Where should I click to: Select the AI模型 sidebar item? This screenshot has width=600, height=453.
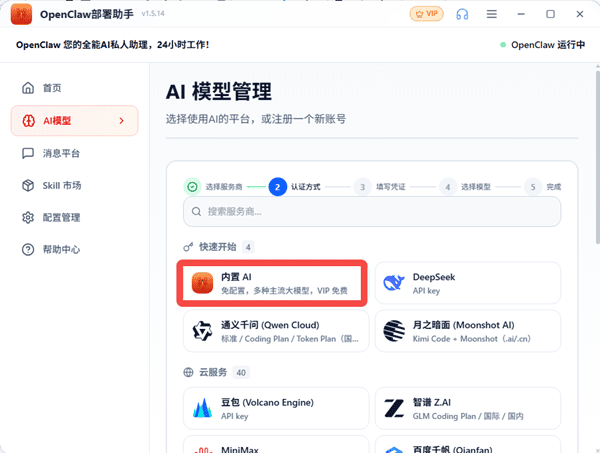[74, 121]
